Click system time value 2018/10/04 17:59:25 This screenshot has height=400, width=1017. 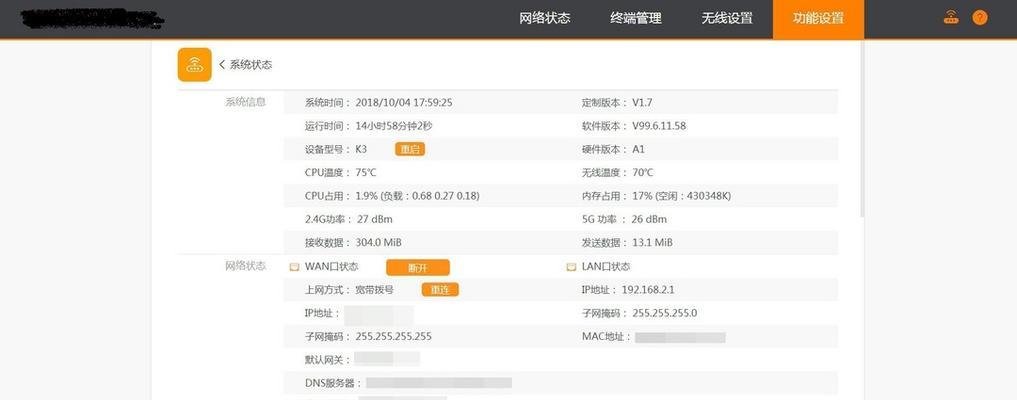tap(404, 102)
